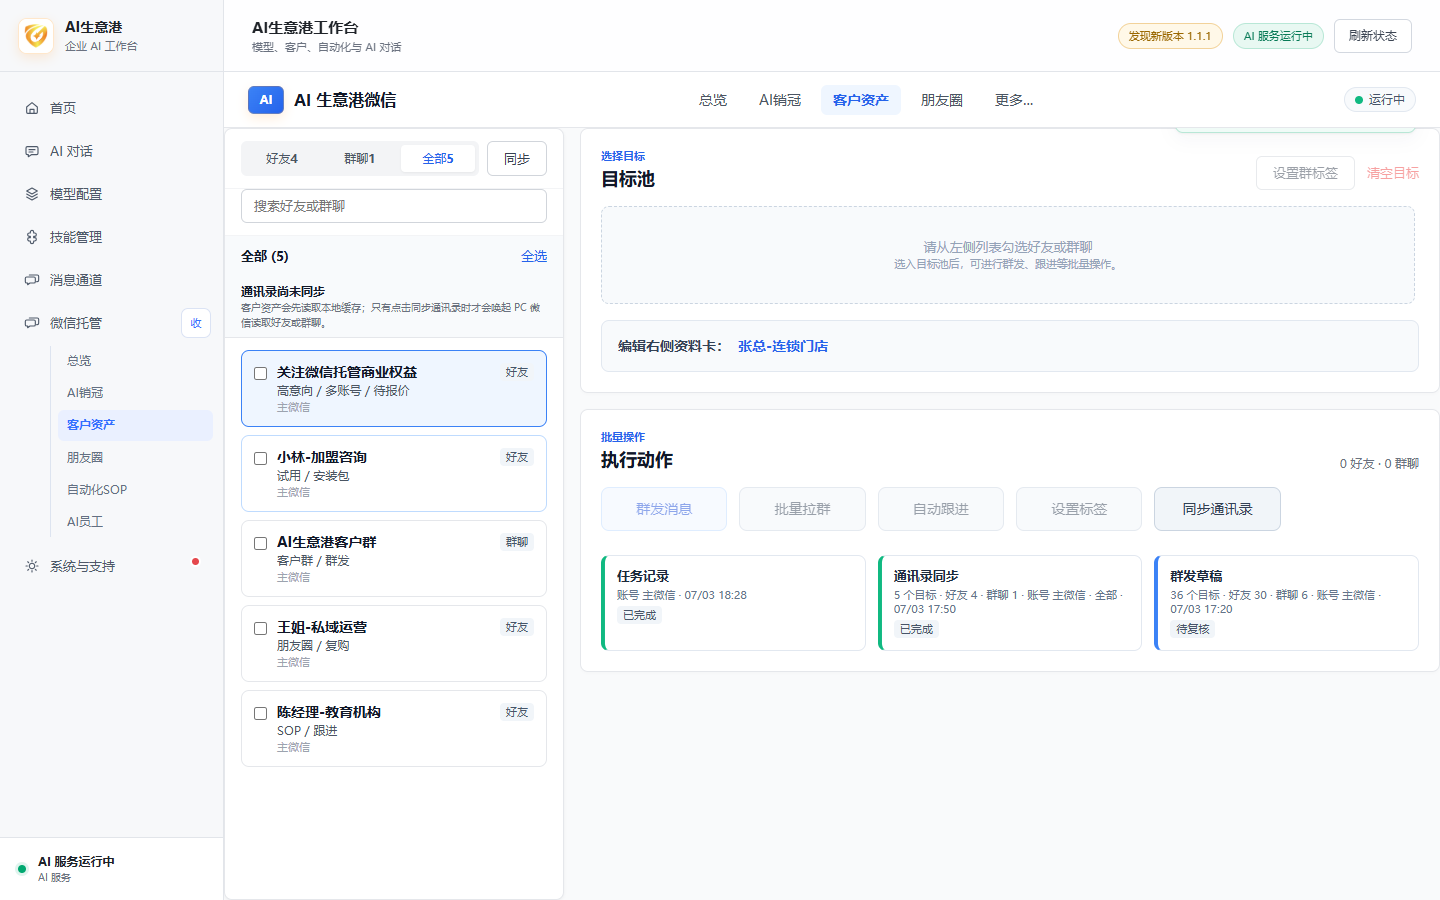Open the 群发草稿 card

1286,603
